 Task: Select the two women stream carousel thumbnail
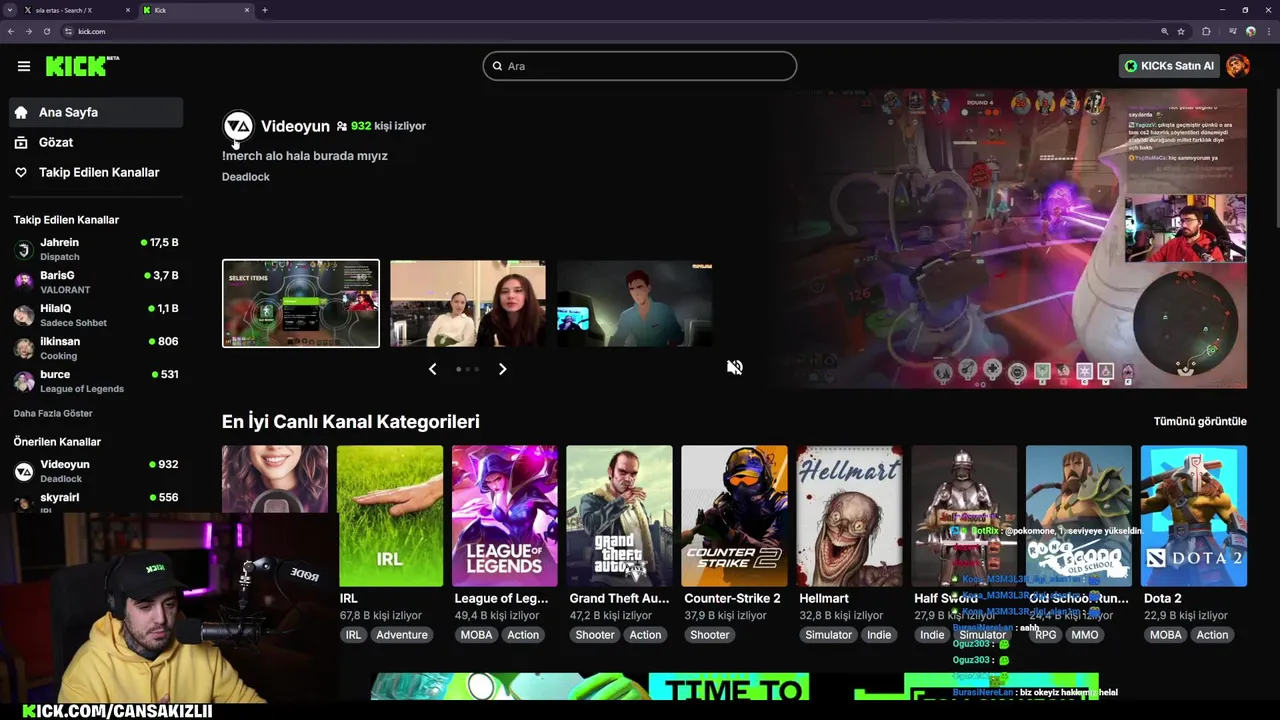[468, 303]
